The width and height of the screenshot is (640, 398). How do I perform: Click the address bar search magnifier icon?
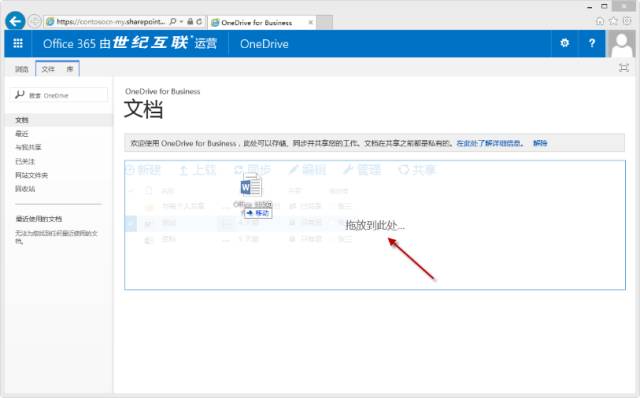pos(173,21)
